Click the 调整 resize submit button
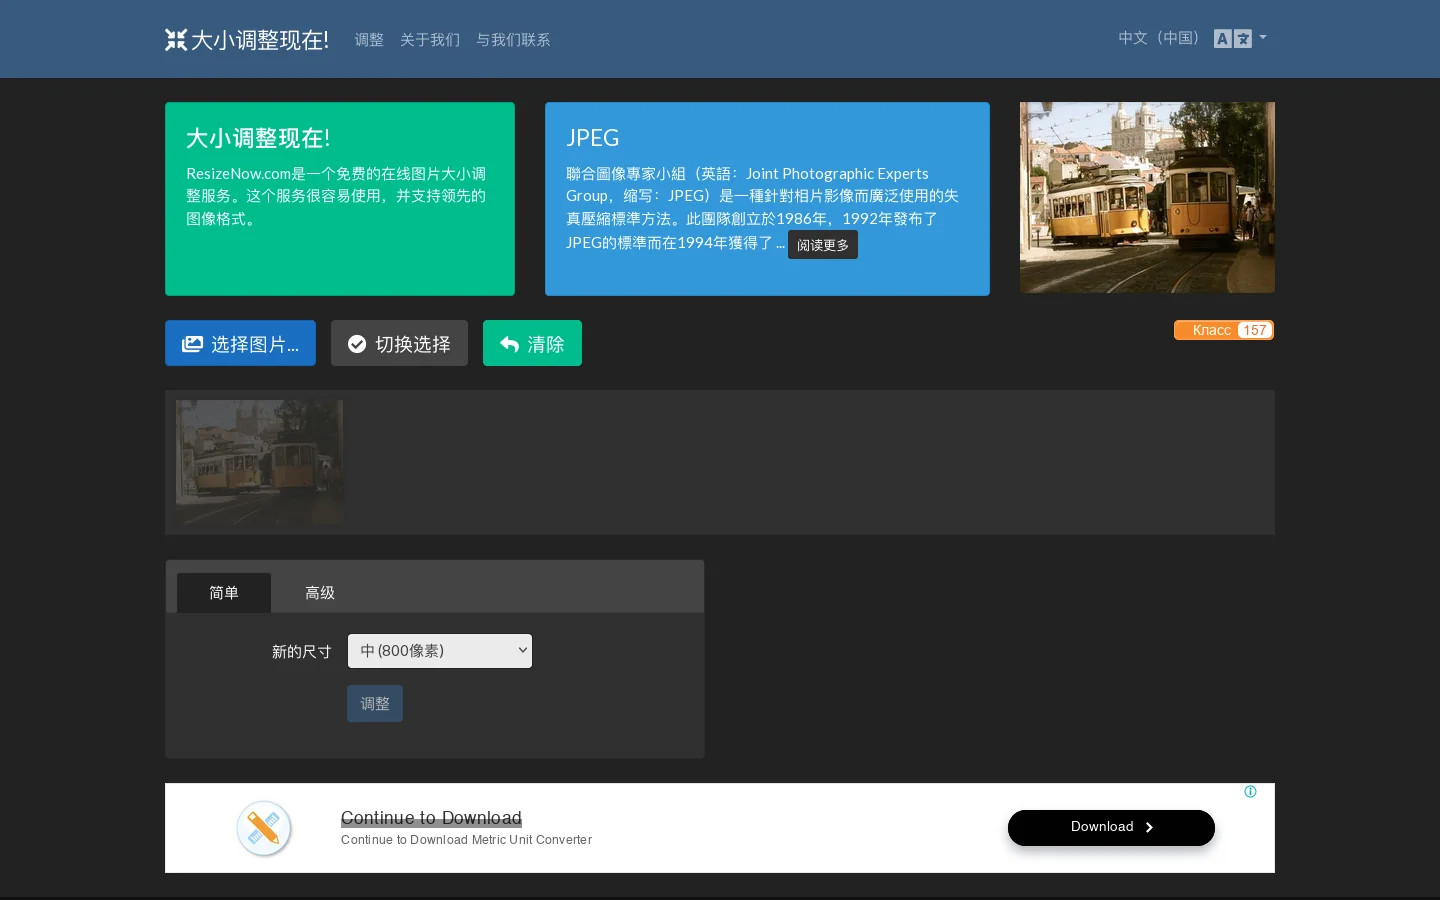Screen dimensions: 1440x900 pos(375,704)
